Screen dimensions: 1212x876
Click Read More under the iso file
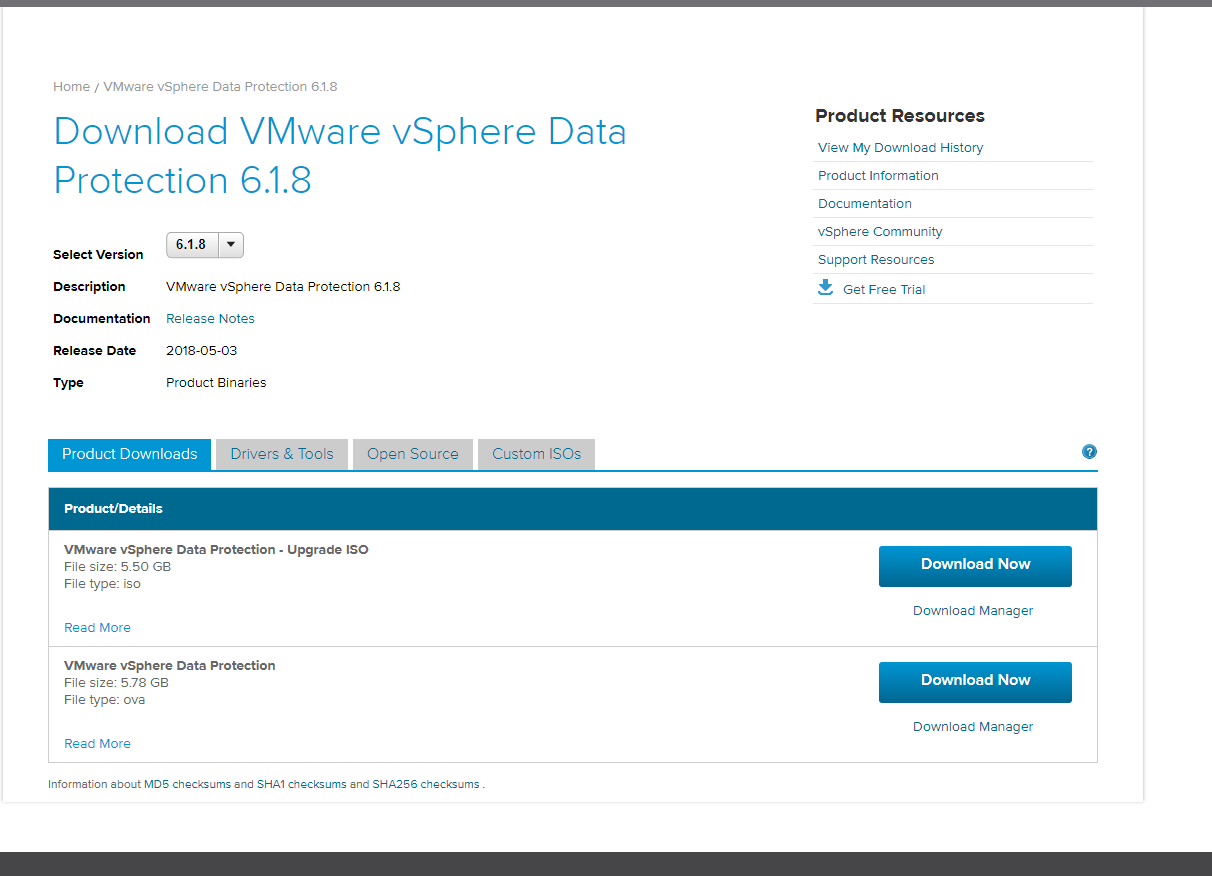[x=97, y=628]
